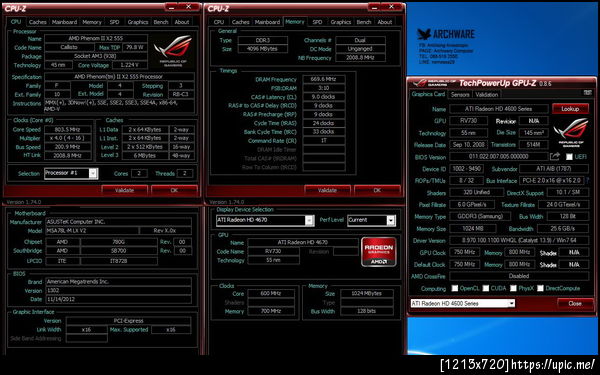This screenshot has width=600, height=375.
Task: Open the GPU-Z title bar menu icon
Action: pyautogui.click(x=587, y=93)
